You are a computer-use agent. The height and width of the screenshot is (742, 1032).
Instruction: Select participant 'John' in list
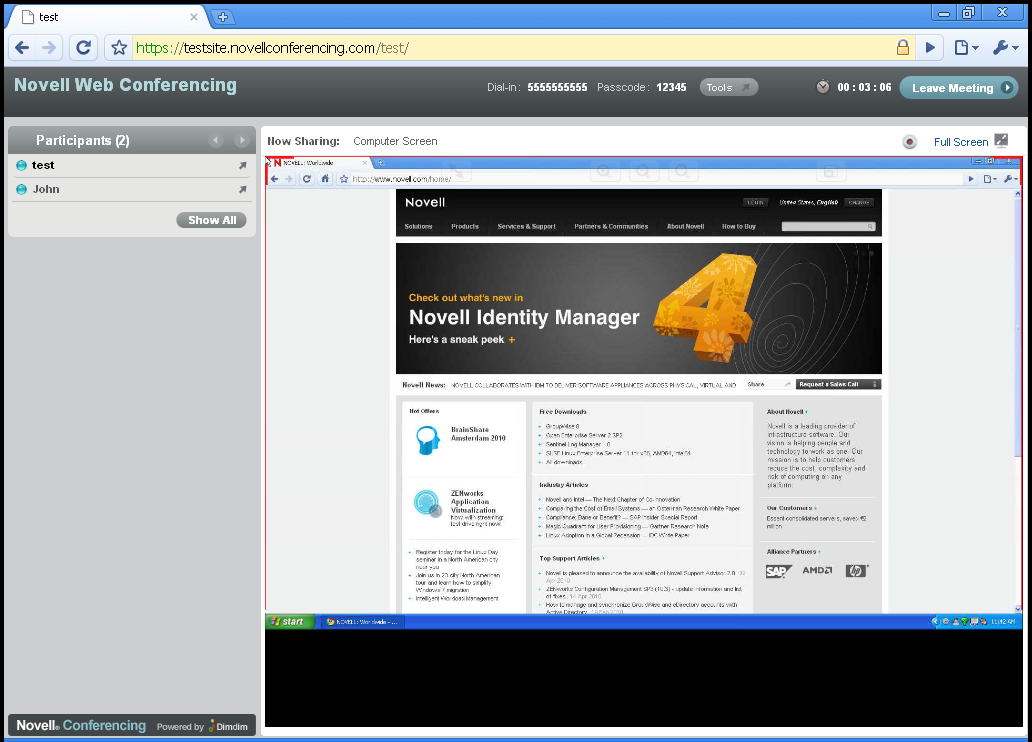tap(132, 189)
